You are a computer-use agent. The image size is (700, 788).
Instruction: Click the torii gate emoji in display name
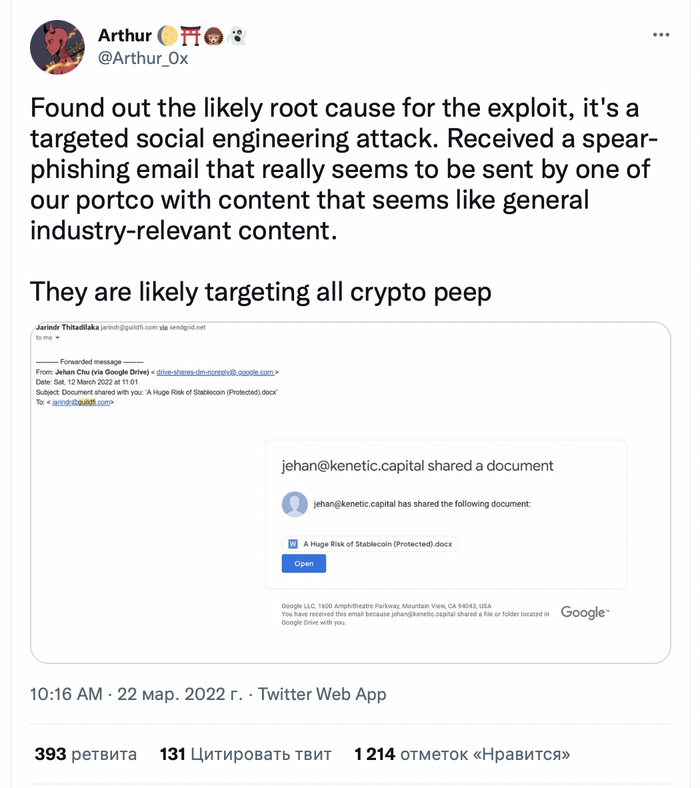point(191,36)
